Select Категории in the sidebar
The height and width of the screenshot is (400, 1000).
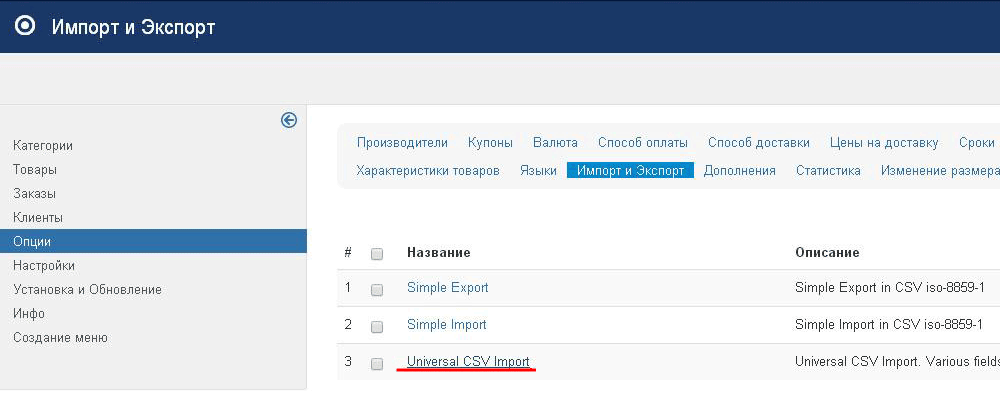point(43,146)
